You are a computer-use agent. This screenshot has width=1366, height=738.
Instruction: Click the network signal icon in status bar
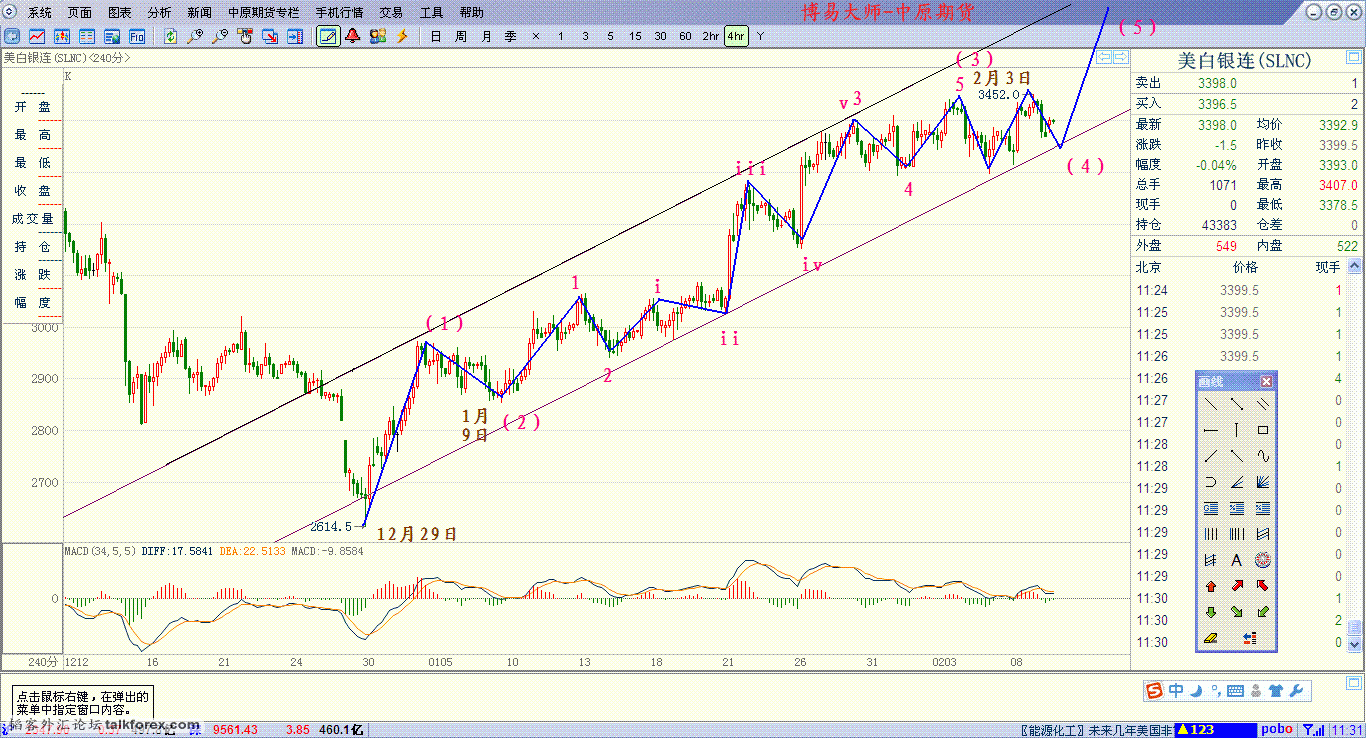pos(1311,729)
